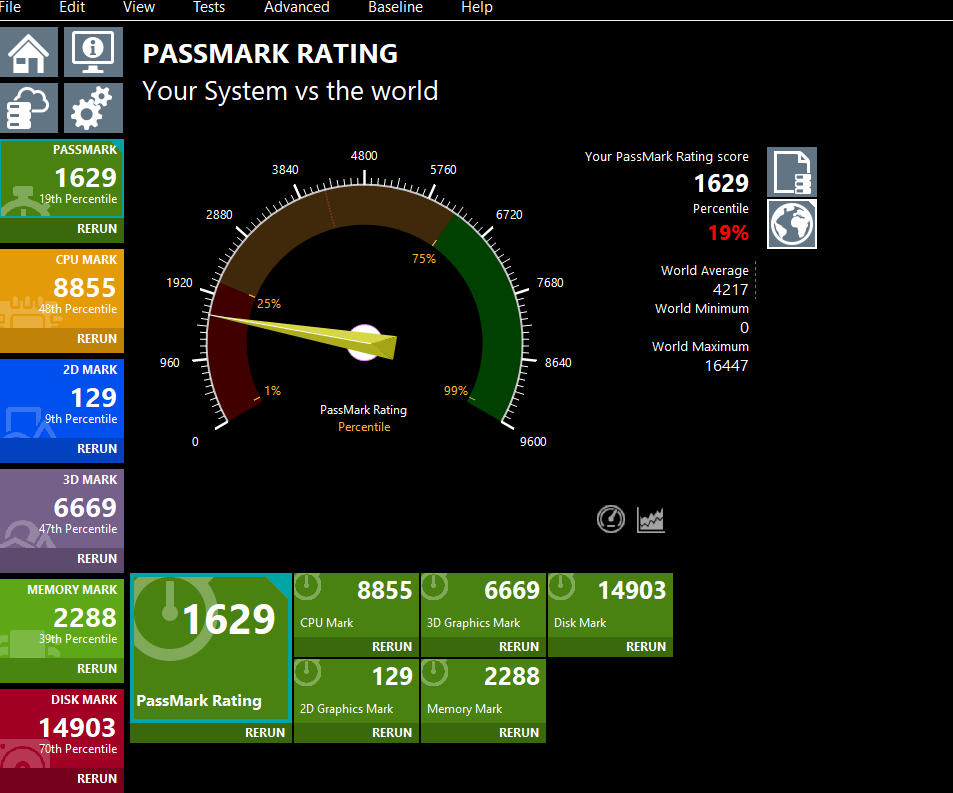Click RERUN on the bottom Disk Mark tile
Viewport: 953px width, 793px height.
coord(646,647)
